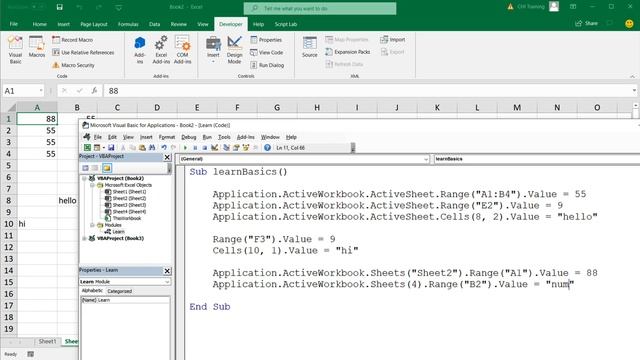
Task: Open the Script Lab ribbon tab
Action: coord(286,24)
